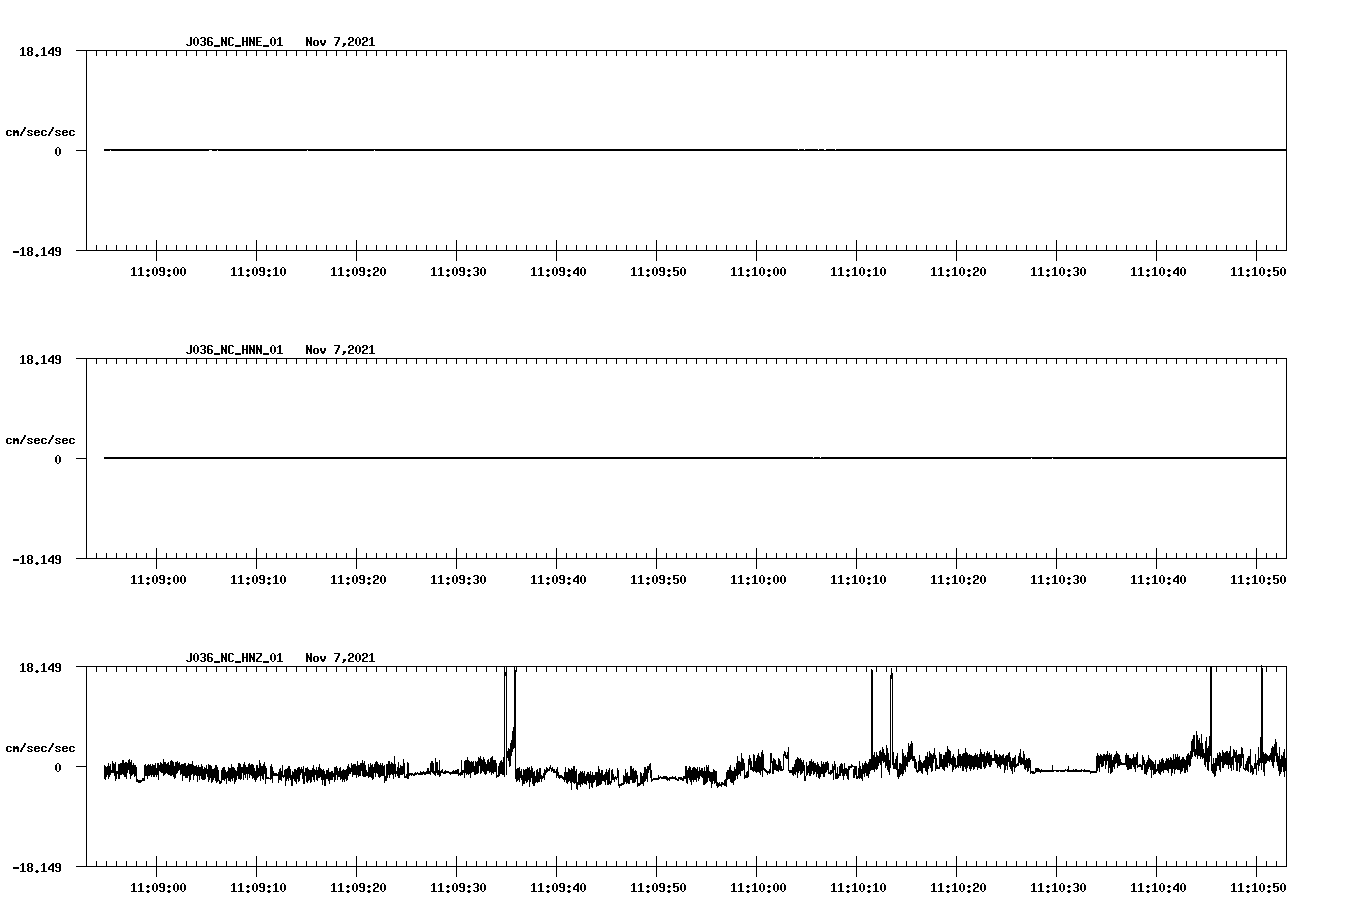Image resolution: width=1358 pixels, height=924 pixels.
Task: Click 11:09:00 time label under HNE plot
Action: coord(158,272)
